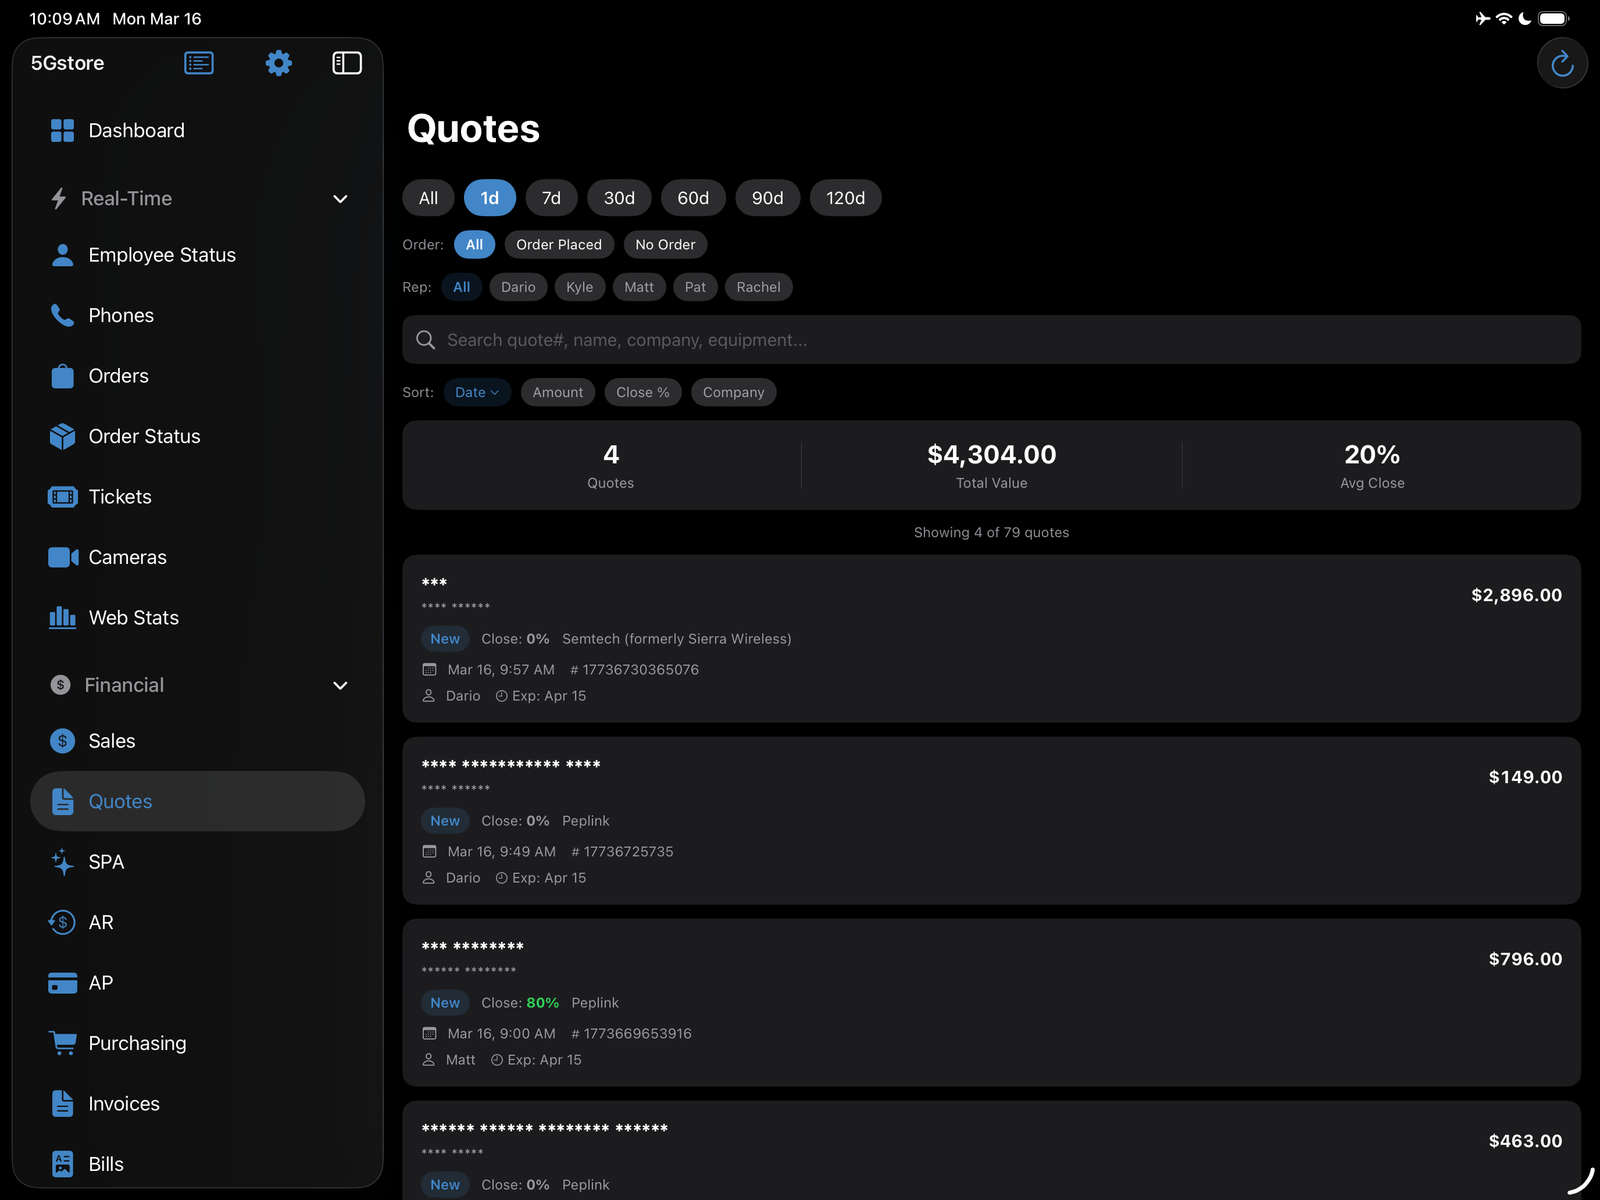Switch to the 30d time range
The image size is (1600, 1200).
(619, 197)
